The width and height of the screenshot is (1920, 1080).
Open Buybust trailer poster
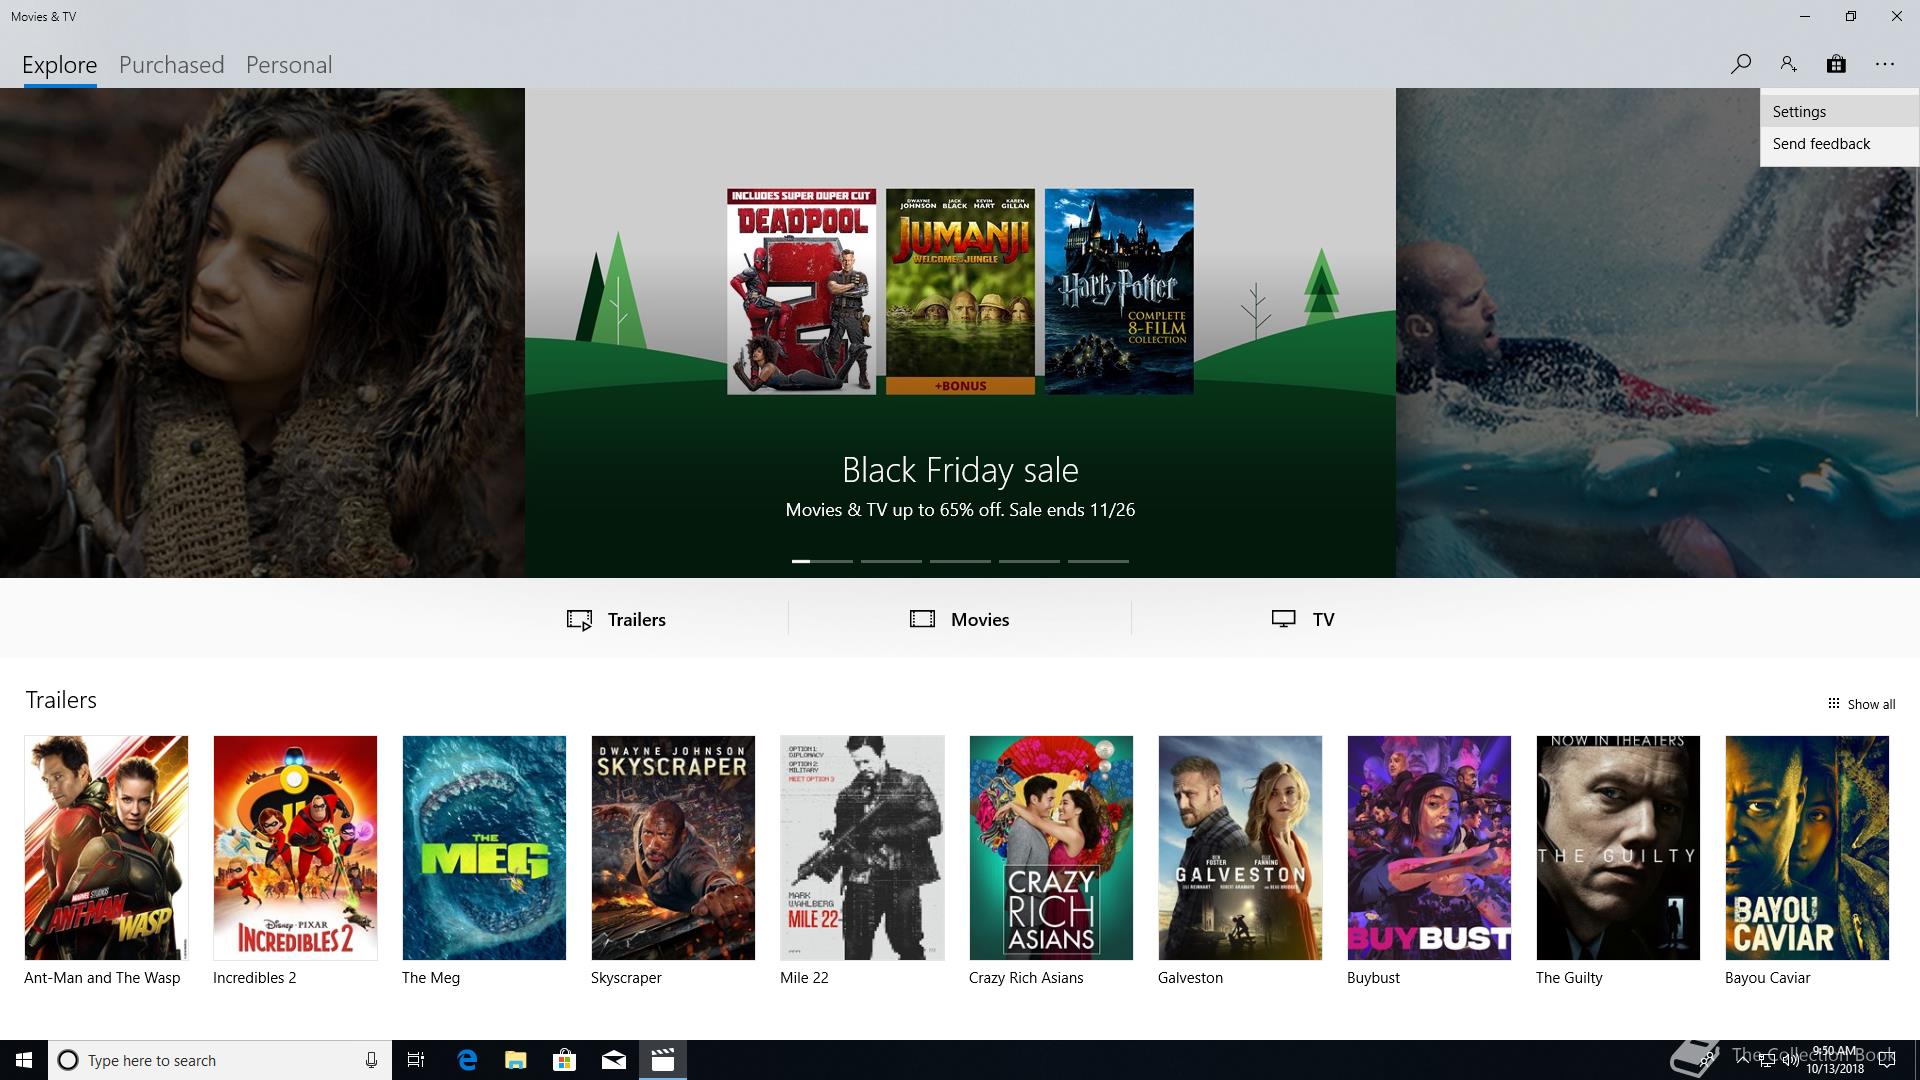coord(1429,848)
